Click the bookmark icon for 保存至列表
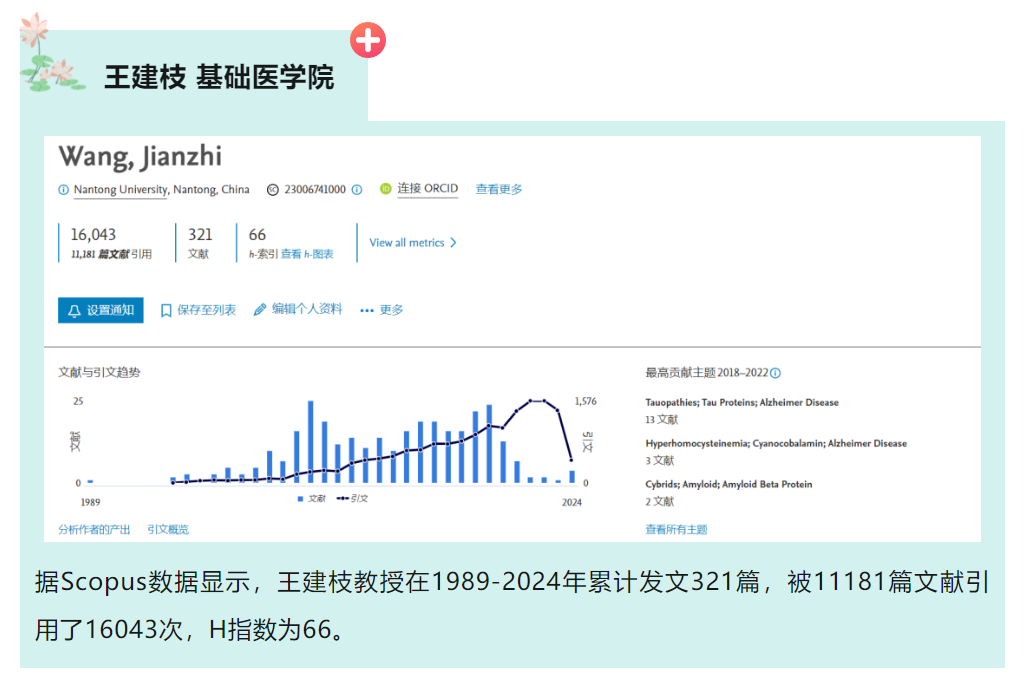The width and height of the screenshot is (1026, 690). 167,311
